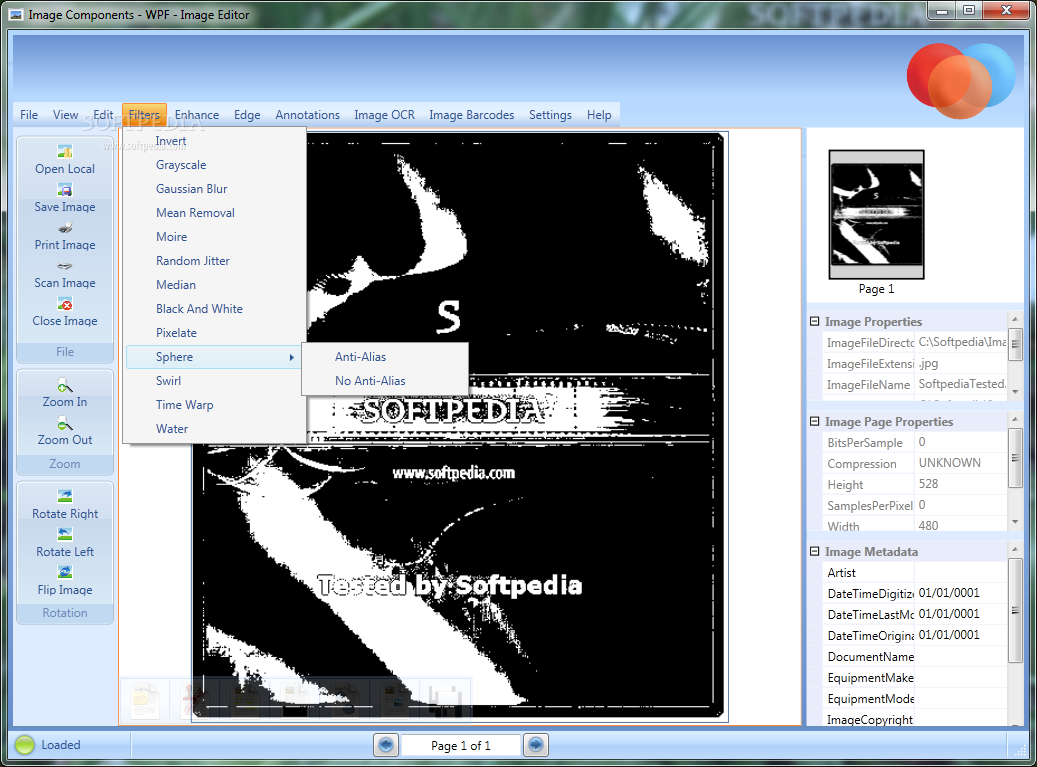
Task: Click the Flip Image button label
Action: (x=65, y=590)
